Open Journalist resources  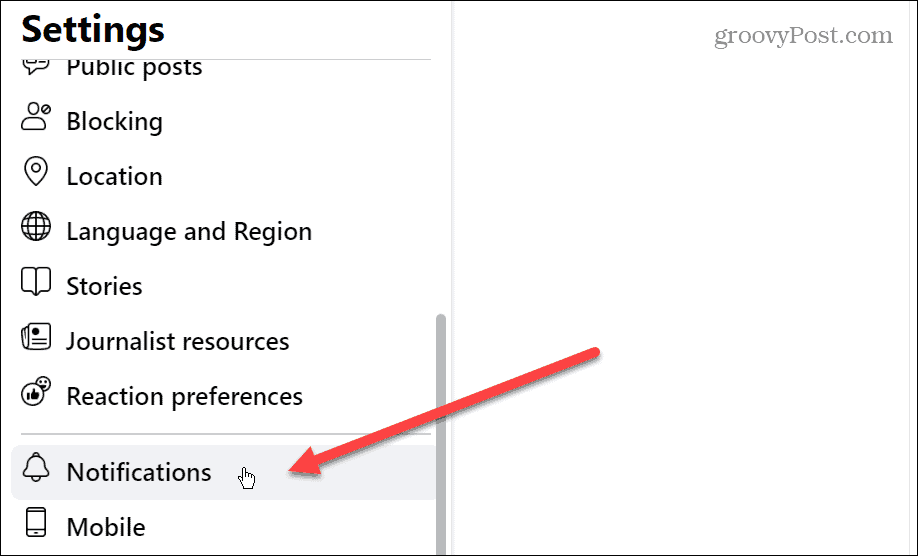pyautogui.click(x=223, y=341)
